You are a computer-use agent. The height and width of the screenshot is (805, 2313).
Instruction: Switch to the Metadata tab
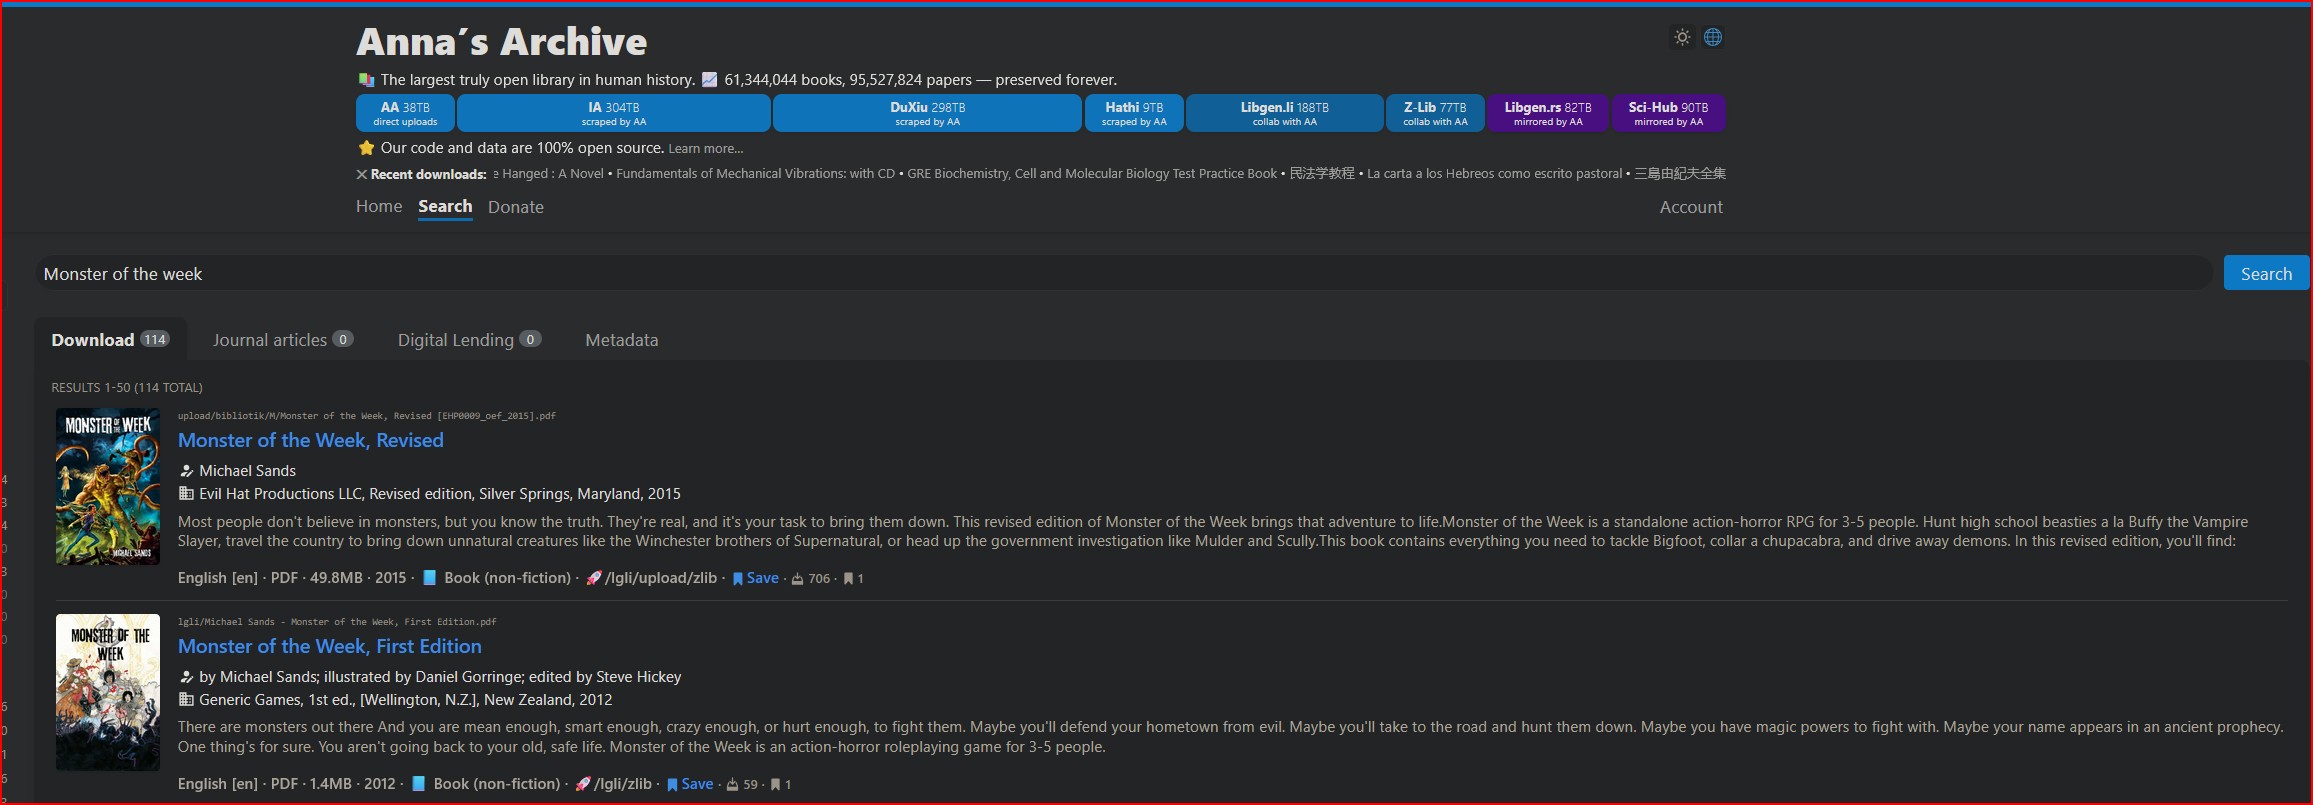click(x=622, y=340)
